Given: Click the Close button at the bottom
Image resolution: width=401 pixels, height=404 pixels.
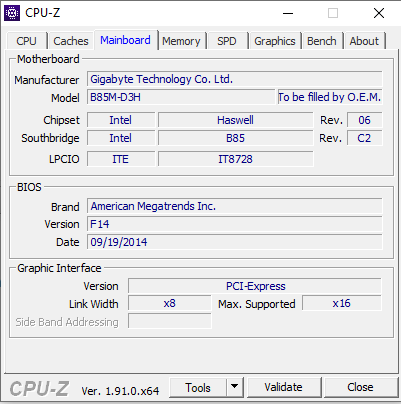Looking at the screenshot, I should (x=360, y=387).
